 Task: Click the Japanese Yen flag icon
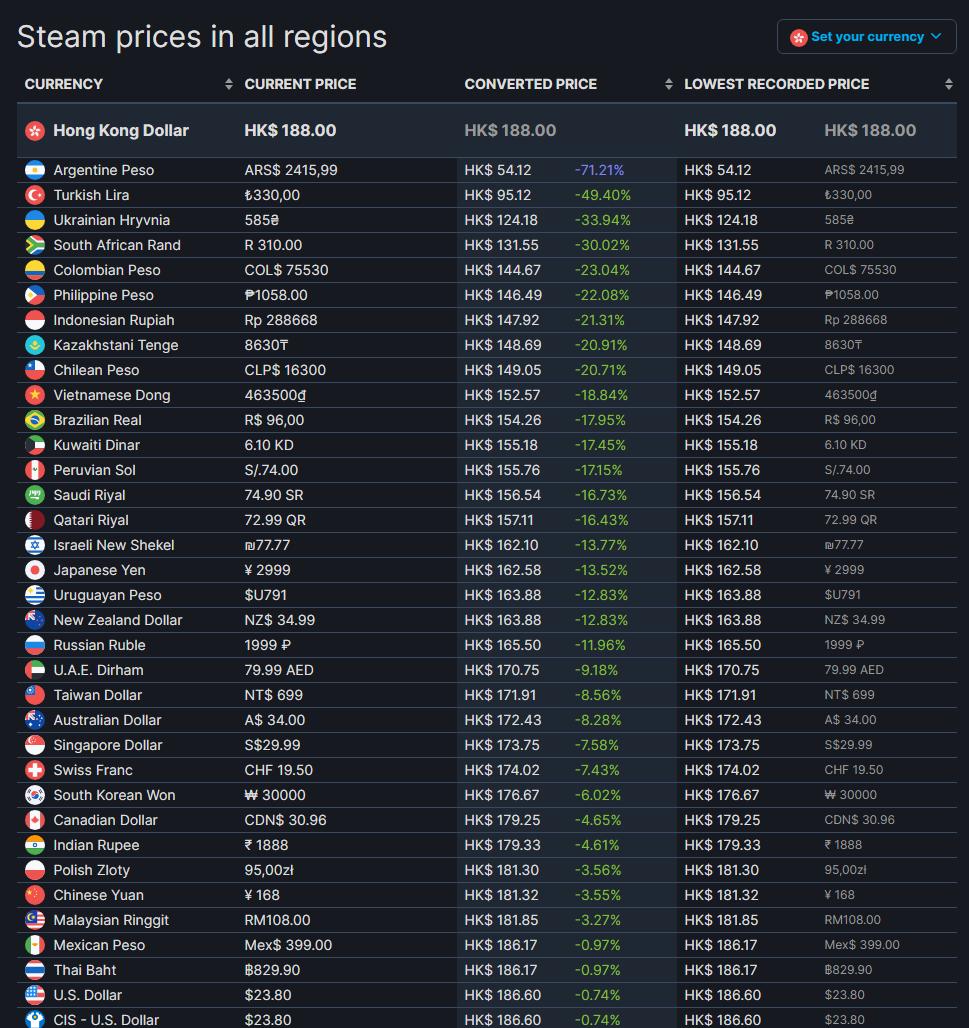[35, 570]
